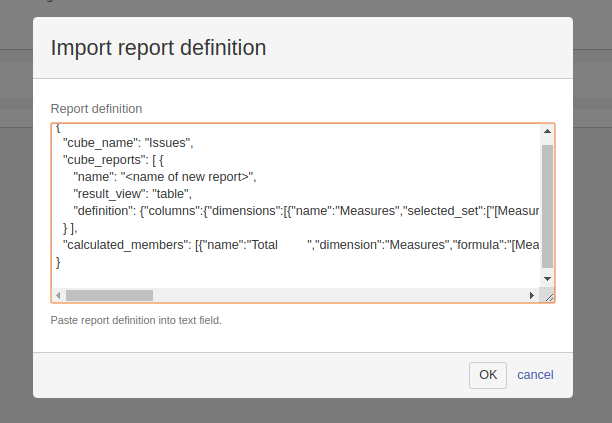
Task: Click the OK button
Action: click(x=487, y=375)
